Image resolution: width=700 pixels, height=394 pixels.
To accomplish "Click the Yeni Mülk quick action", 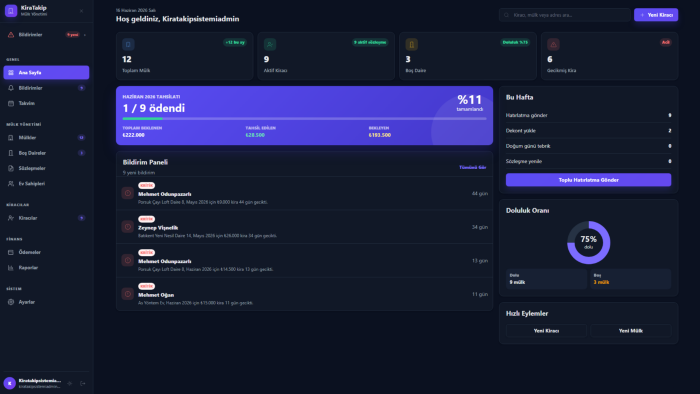I will click(x=630, y=331).
